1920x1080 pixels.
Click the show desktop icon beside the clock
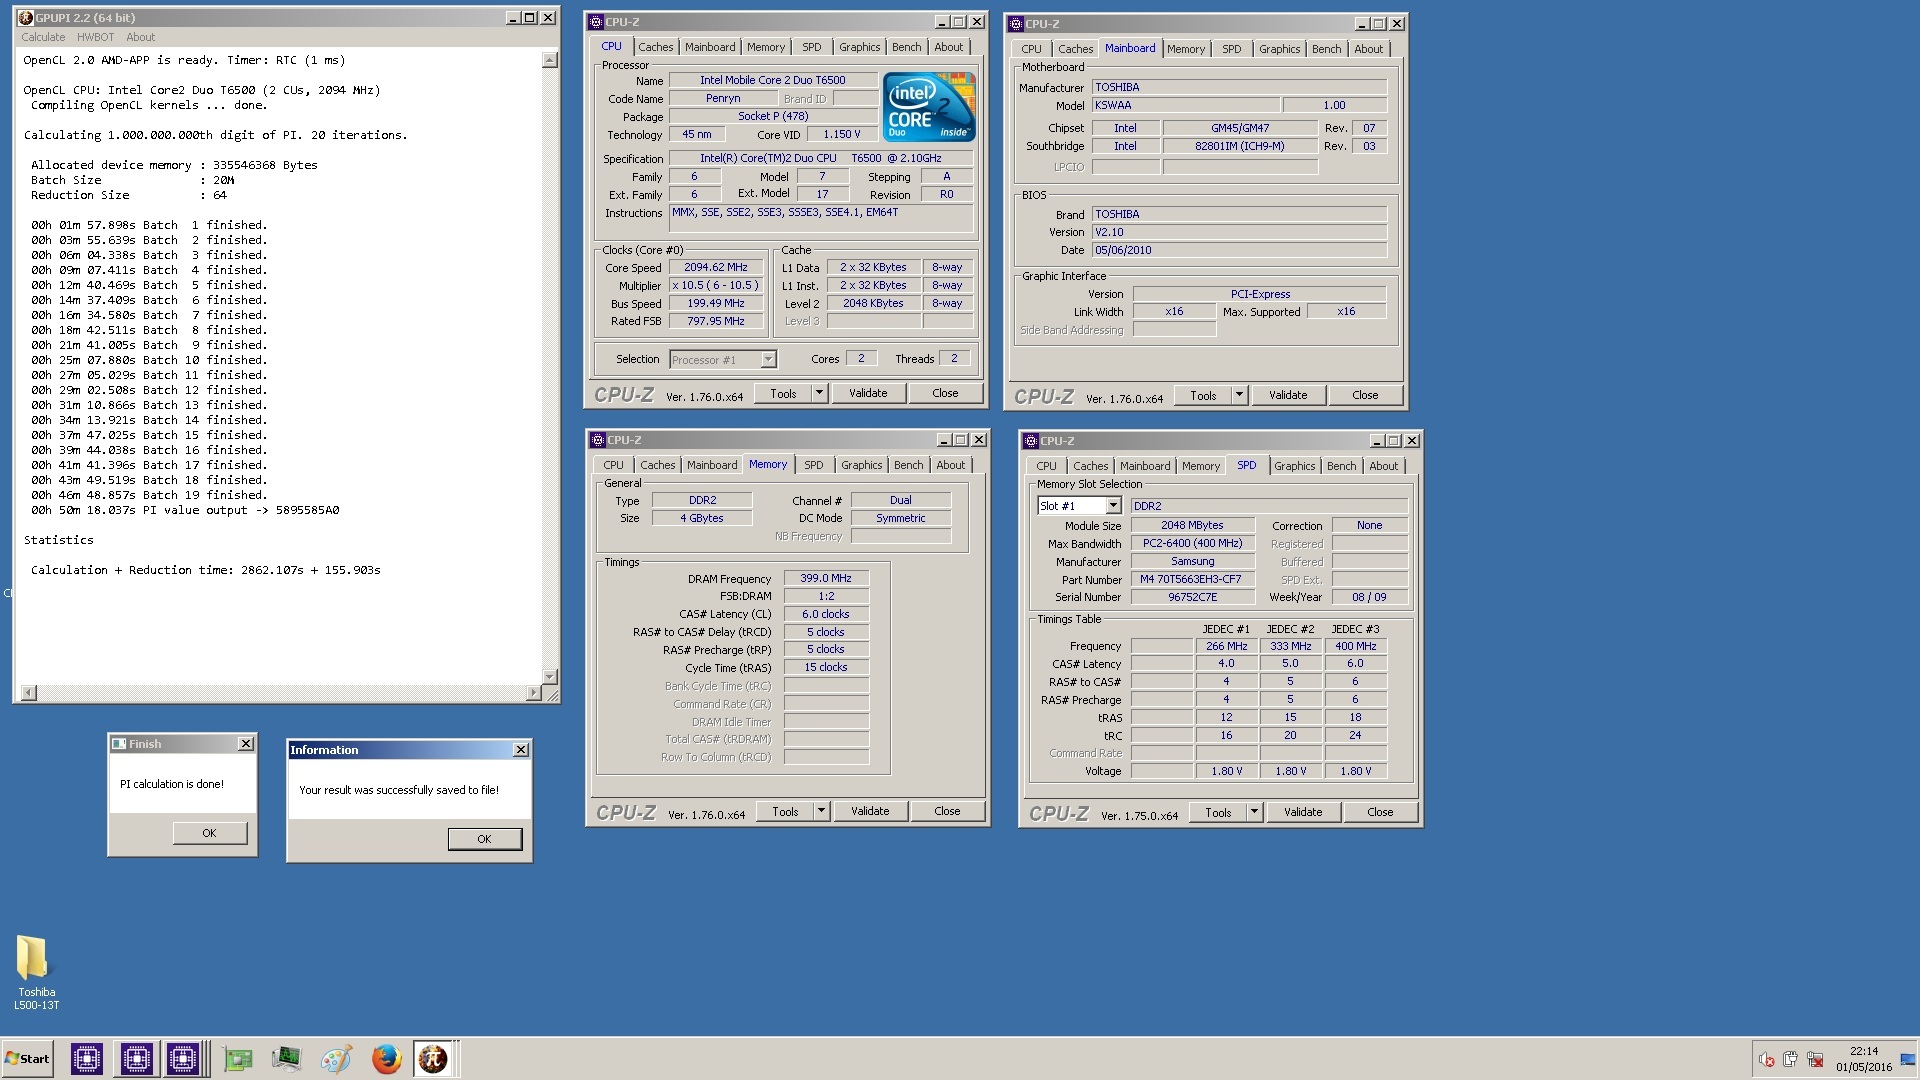pyautogui.click(x=1910, y=1059)
